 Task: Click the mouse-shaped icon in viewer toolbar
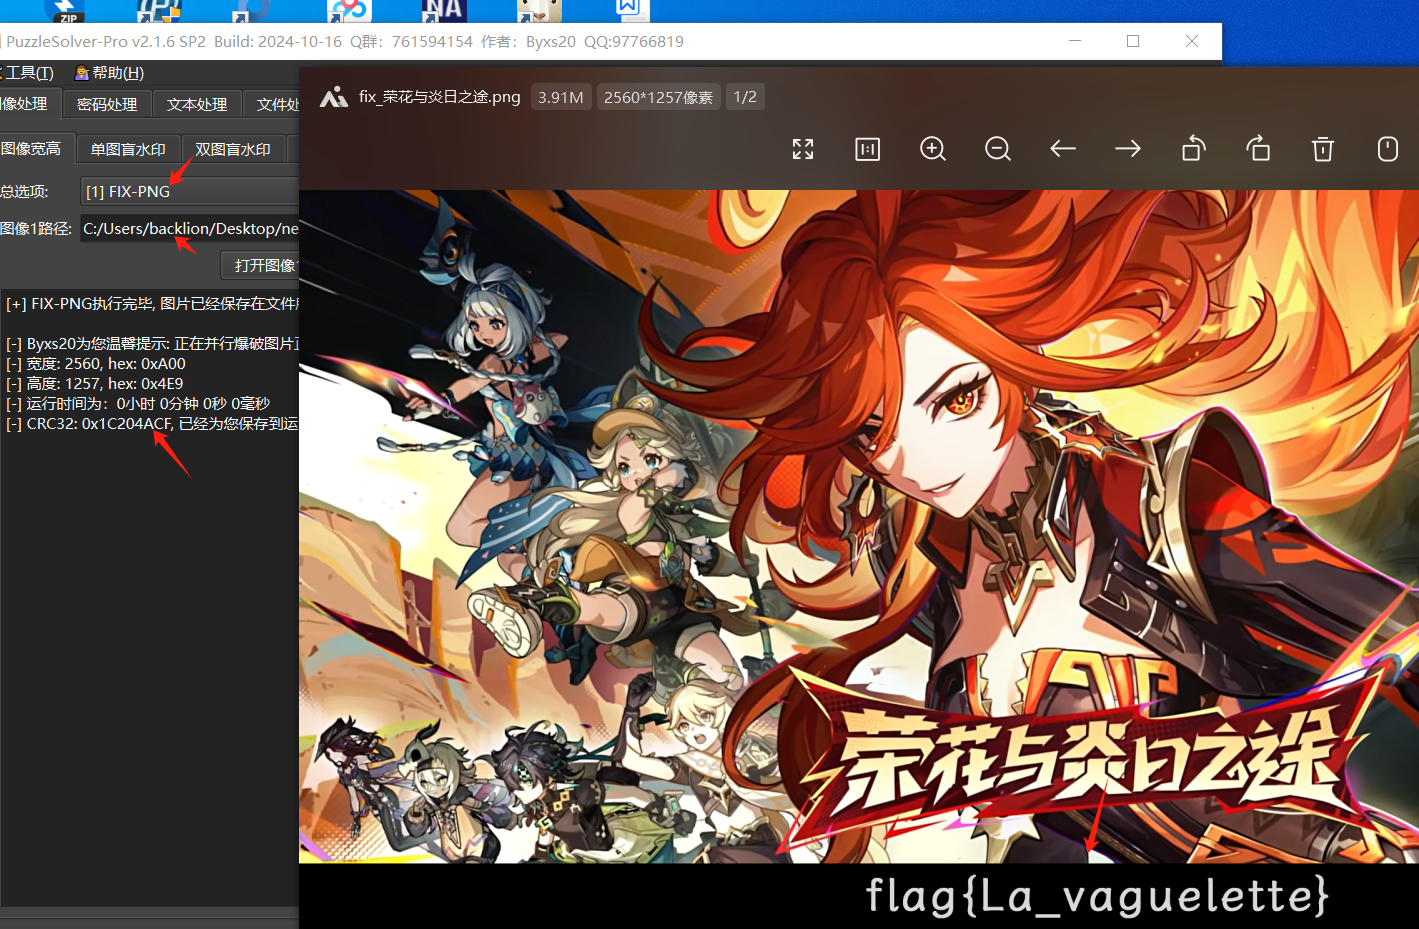(x=1388, y=149)
